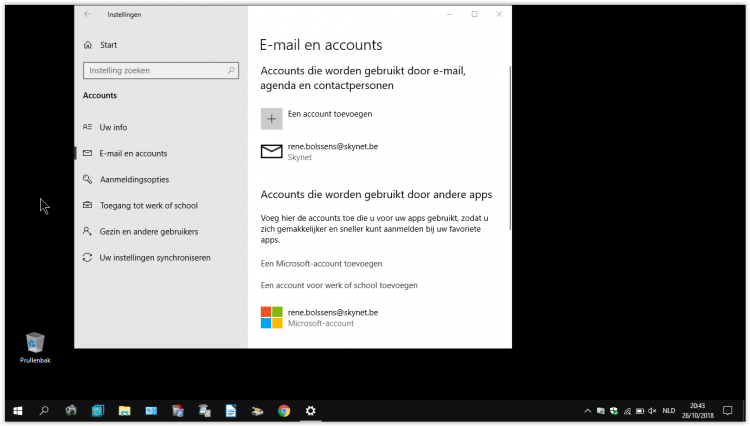Open Prullenbak on the desktop
This screenshot has width=750, height=426.
[35, 346]
